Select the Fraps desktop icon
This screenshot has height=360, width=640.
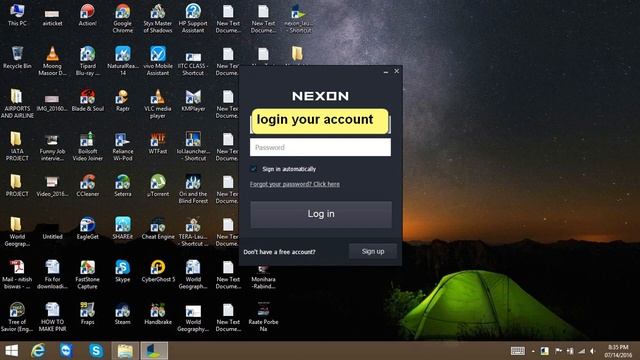tap(87, 313)
